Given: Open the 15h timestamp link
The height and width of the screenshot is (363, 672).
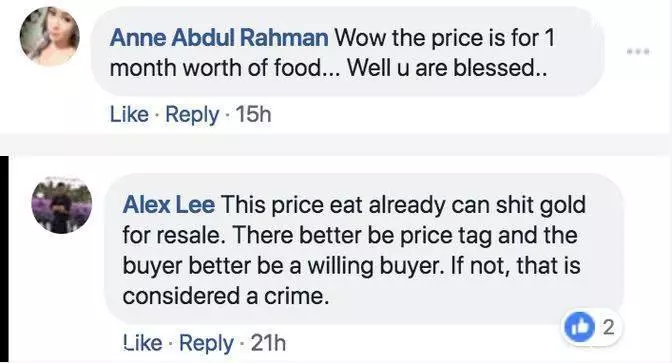Looking at the screenshot, I should (253, 114).
